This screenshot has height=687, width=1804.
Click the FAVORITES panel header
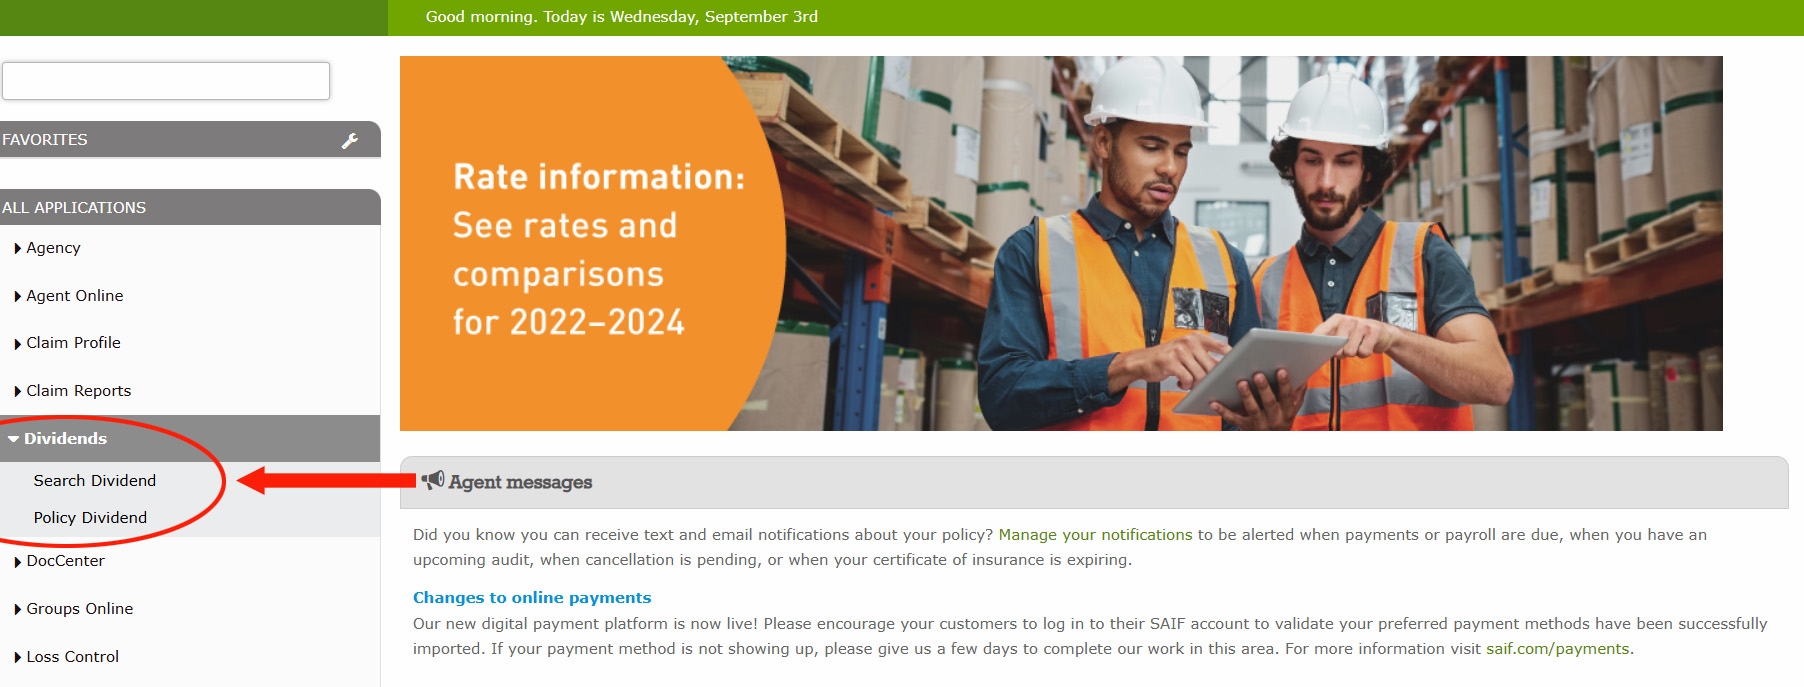click(150, 140)
